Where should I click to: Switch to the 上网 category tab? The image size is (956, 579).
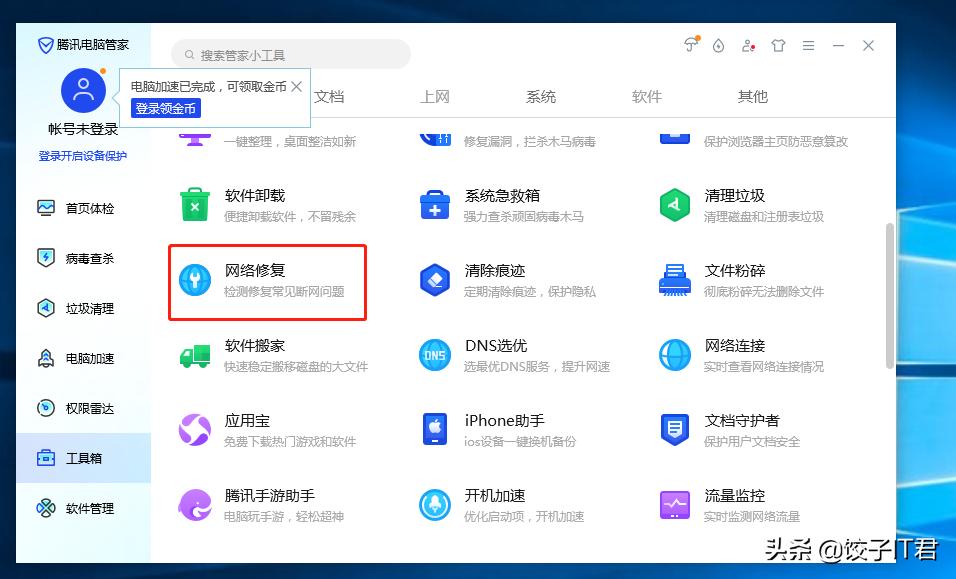[x=434, y=97]
